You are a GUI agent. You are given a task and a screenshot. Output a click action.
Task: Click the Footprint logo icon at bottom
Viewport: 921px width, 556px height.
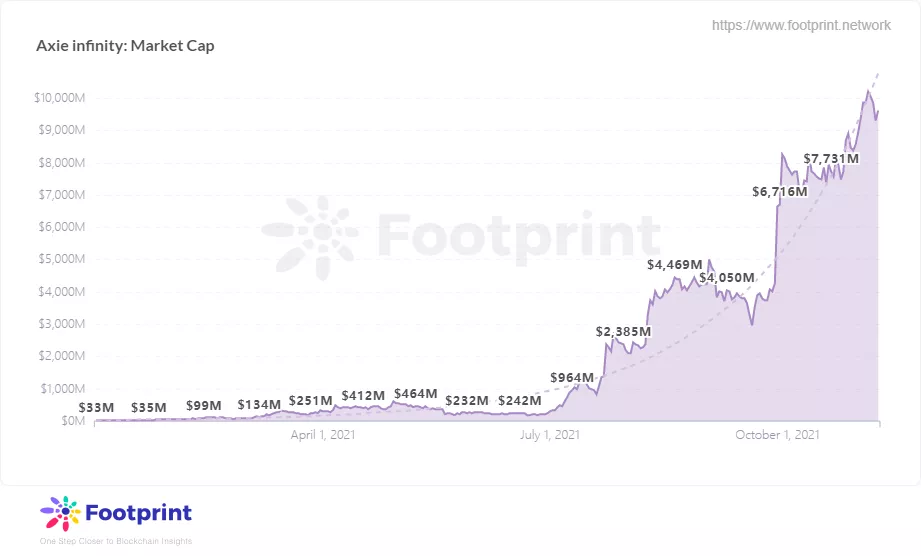tap(60, 513)
